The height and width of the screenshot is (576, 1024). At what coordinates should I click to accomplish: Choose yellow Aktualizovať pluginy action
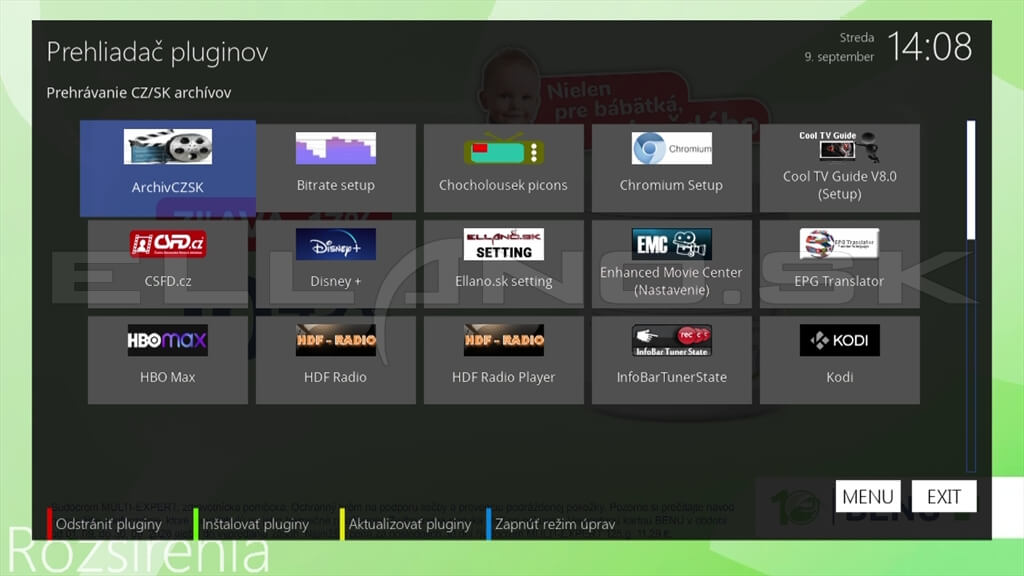pos(406,524)
